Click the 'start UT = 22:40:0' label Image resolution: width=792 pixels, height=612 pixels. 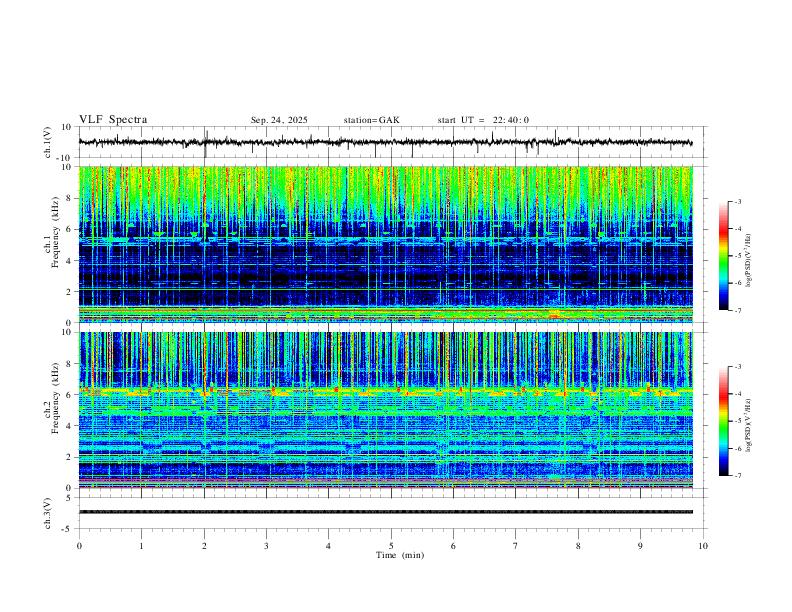(x=483, y=120)
